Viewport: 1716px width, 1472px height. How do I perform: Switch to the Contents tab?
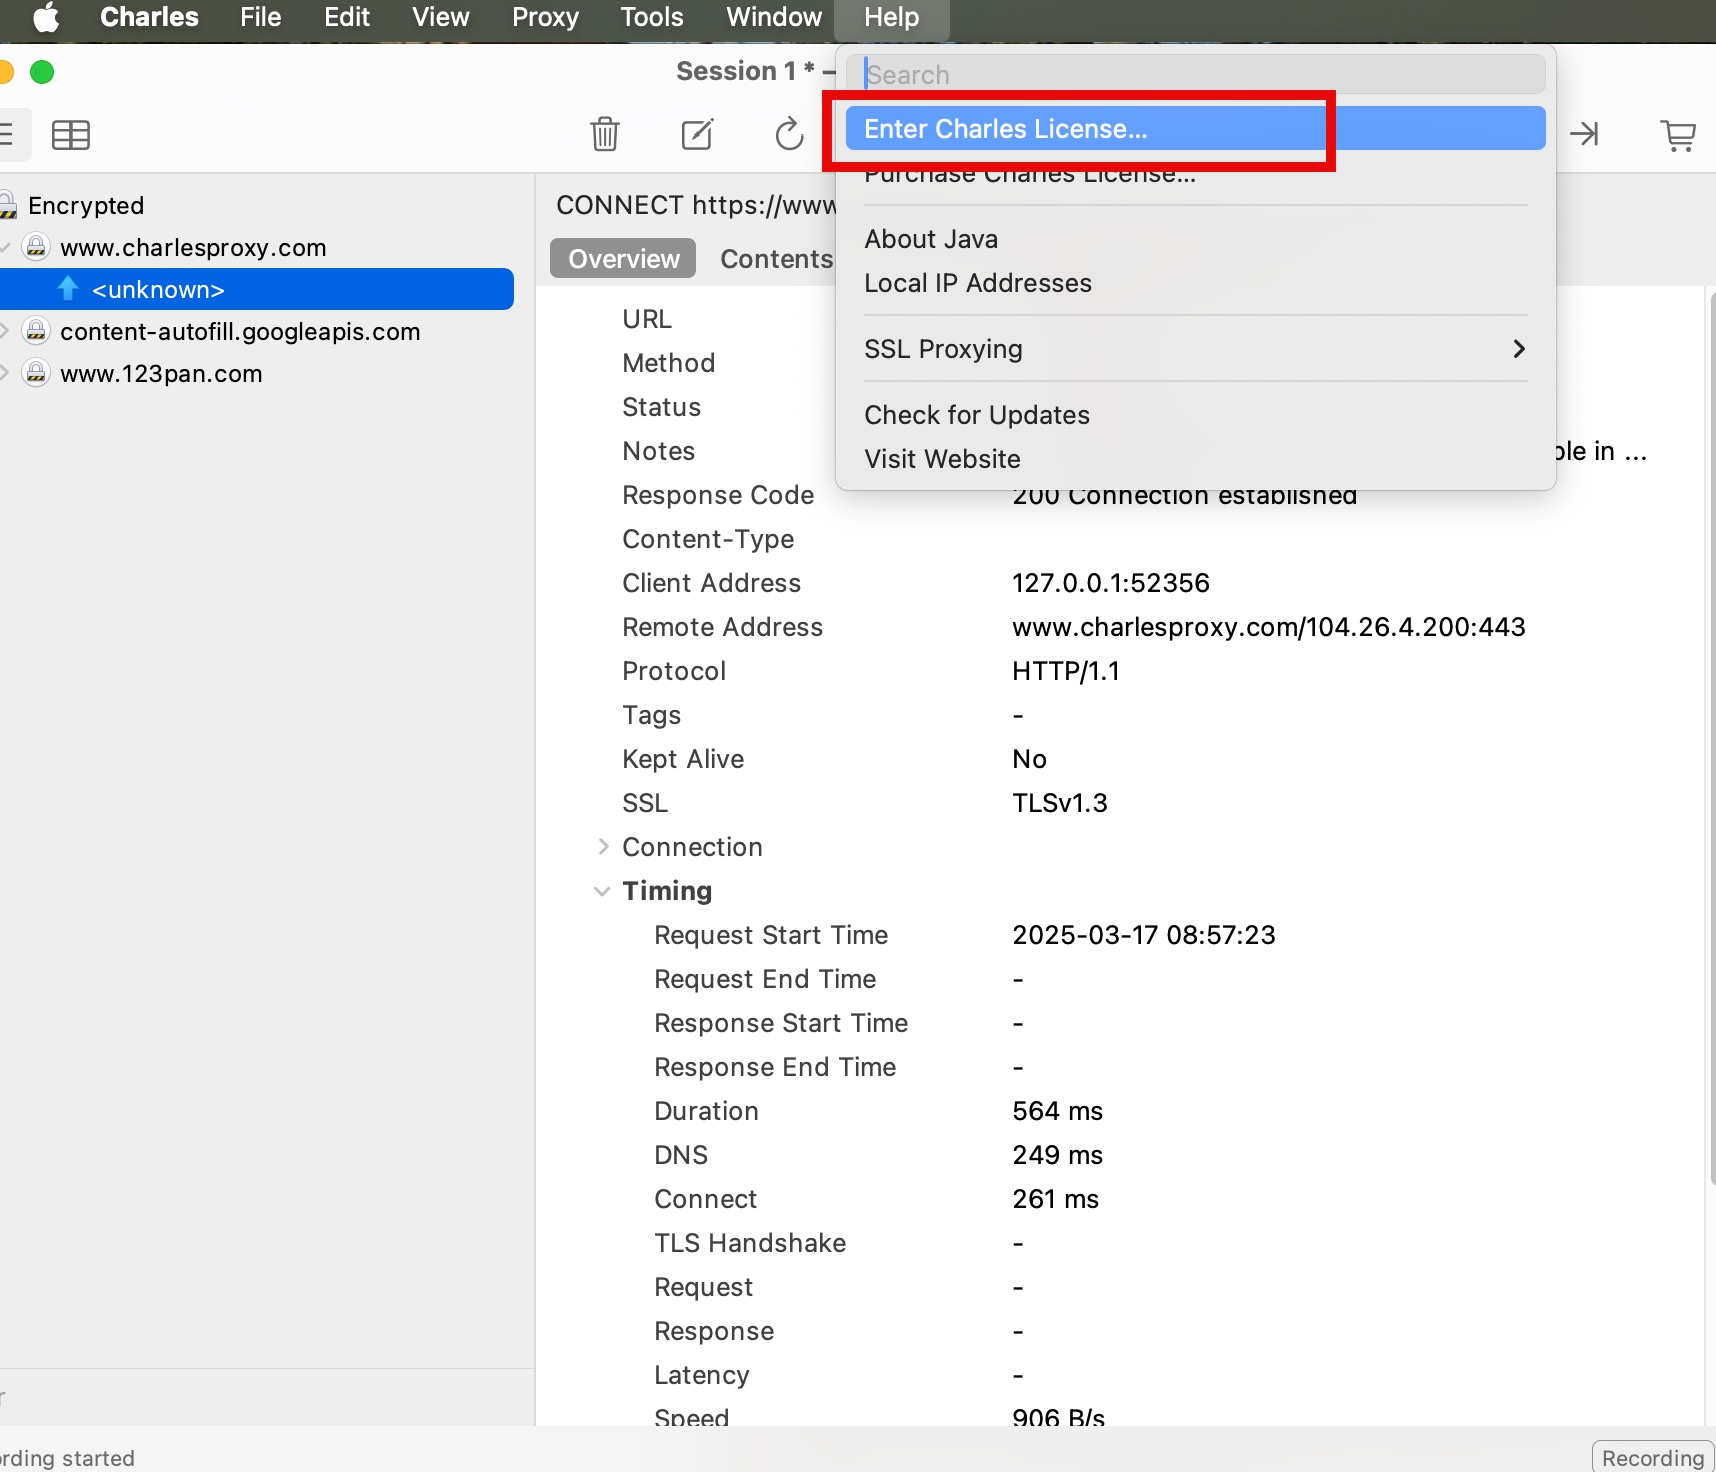[x=776, y=259]
